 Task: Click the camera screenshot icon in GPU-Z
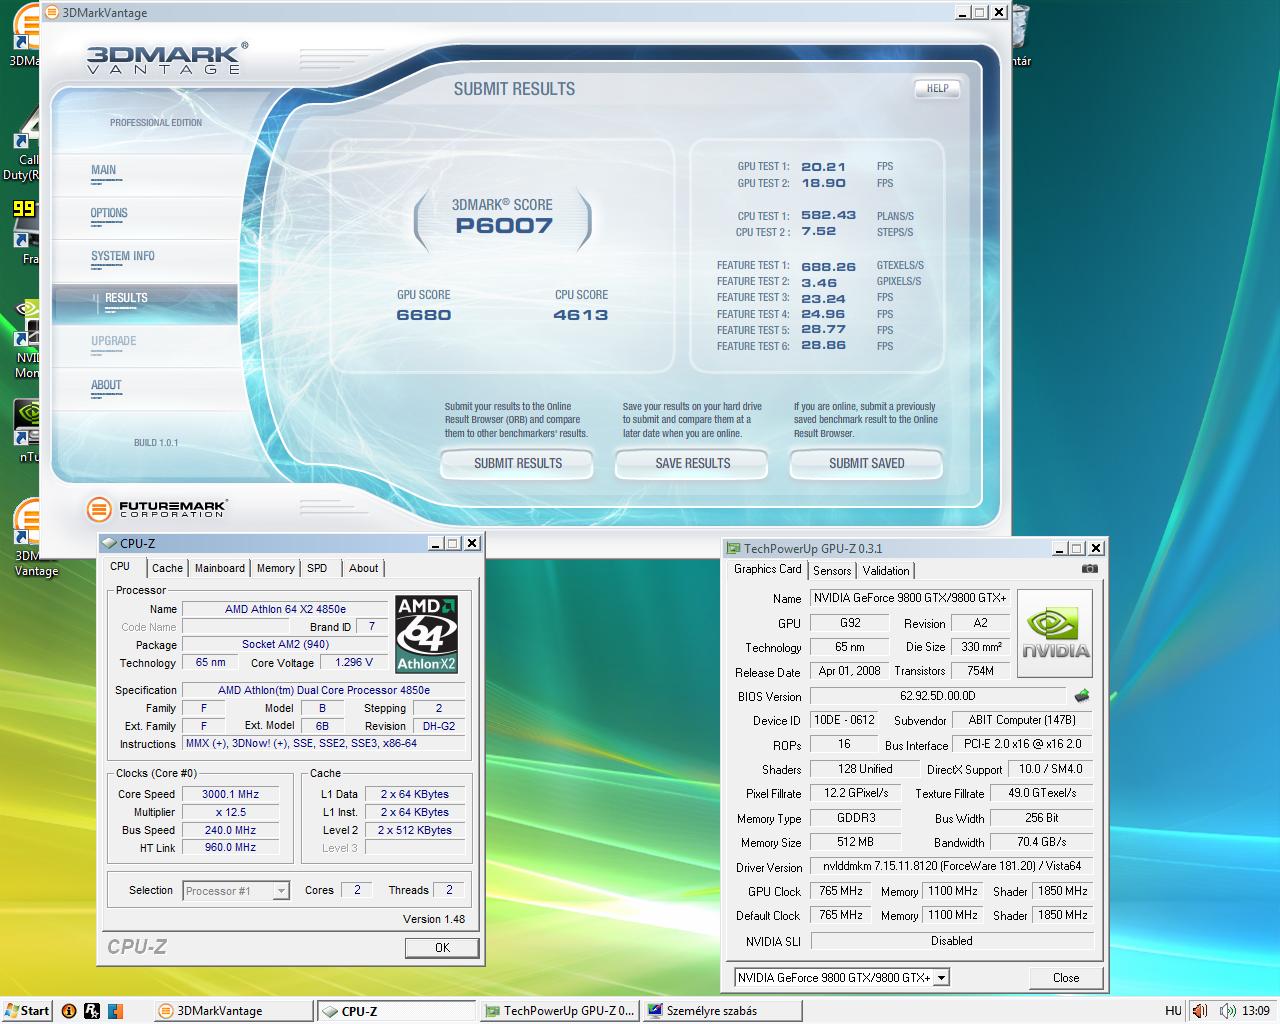[x=1090, y=569]
